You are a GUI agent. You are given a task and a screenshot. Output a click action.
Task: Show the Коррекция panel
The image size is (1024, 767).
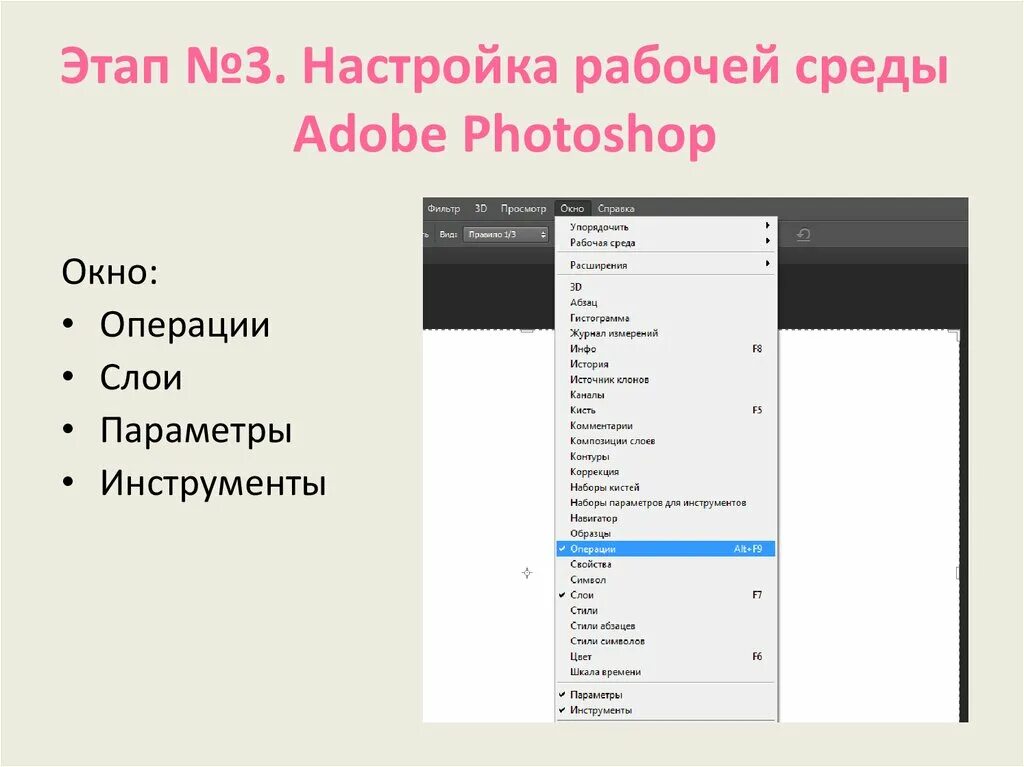point(666,472)
